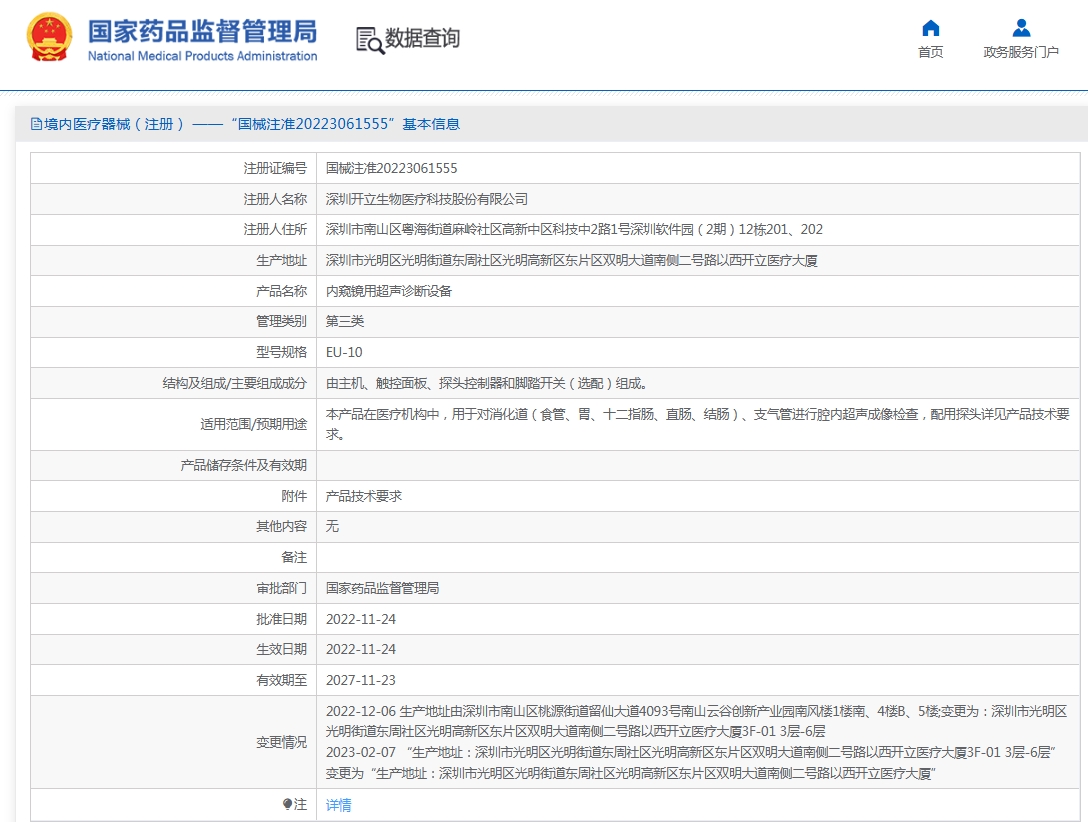This screenshot has height=822, width=1088.
Task: Click the lightbulb icon beside 注
Action: pyautogui.click(x=287, y=804)
